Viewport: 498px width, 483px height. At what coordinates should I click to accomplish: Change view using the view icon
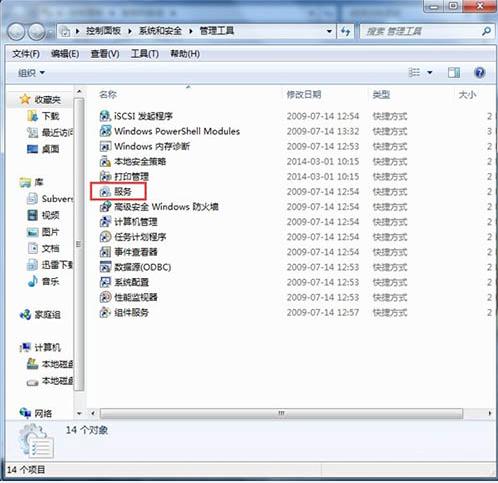414,72
